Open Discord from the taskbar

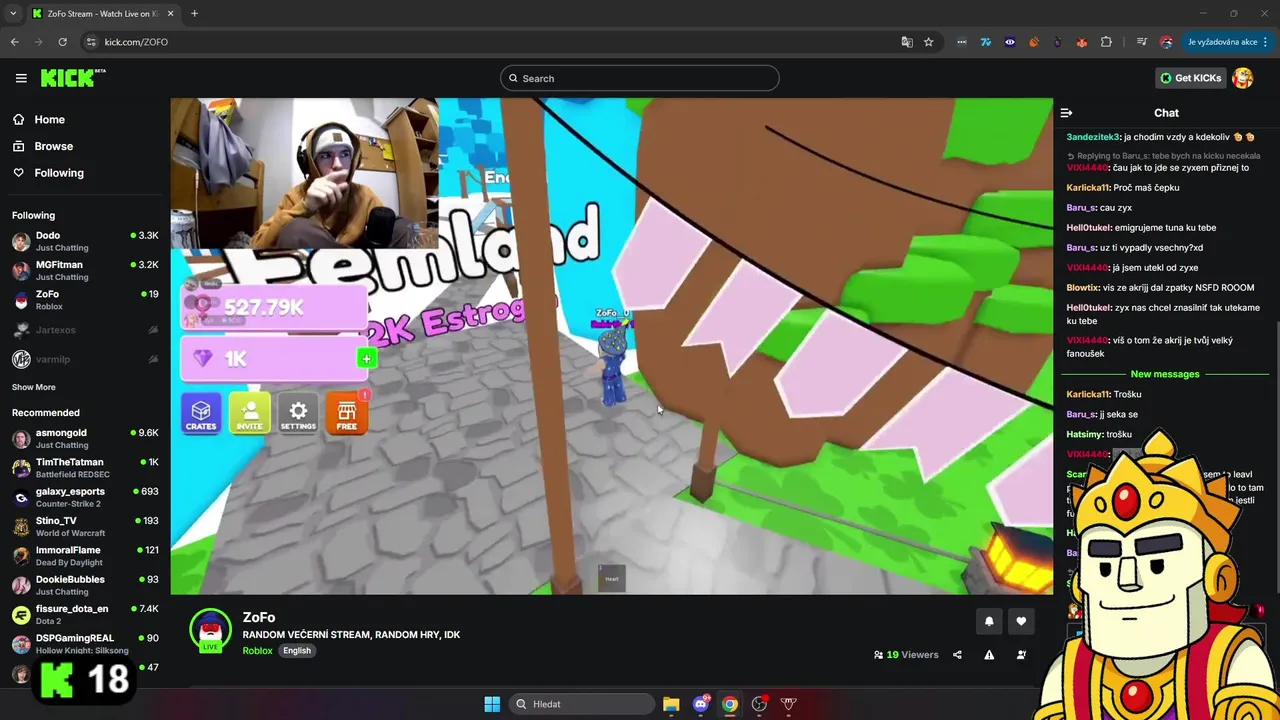pos(701,704)
